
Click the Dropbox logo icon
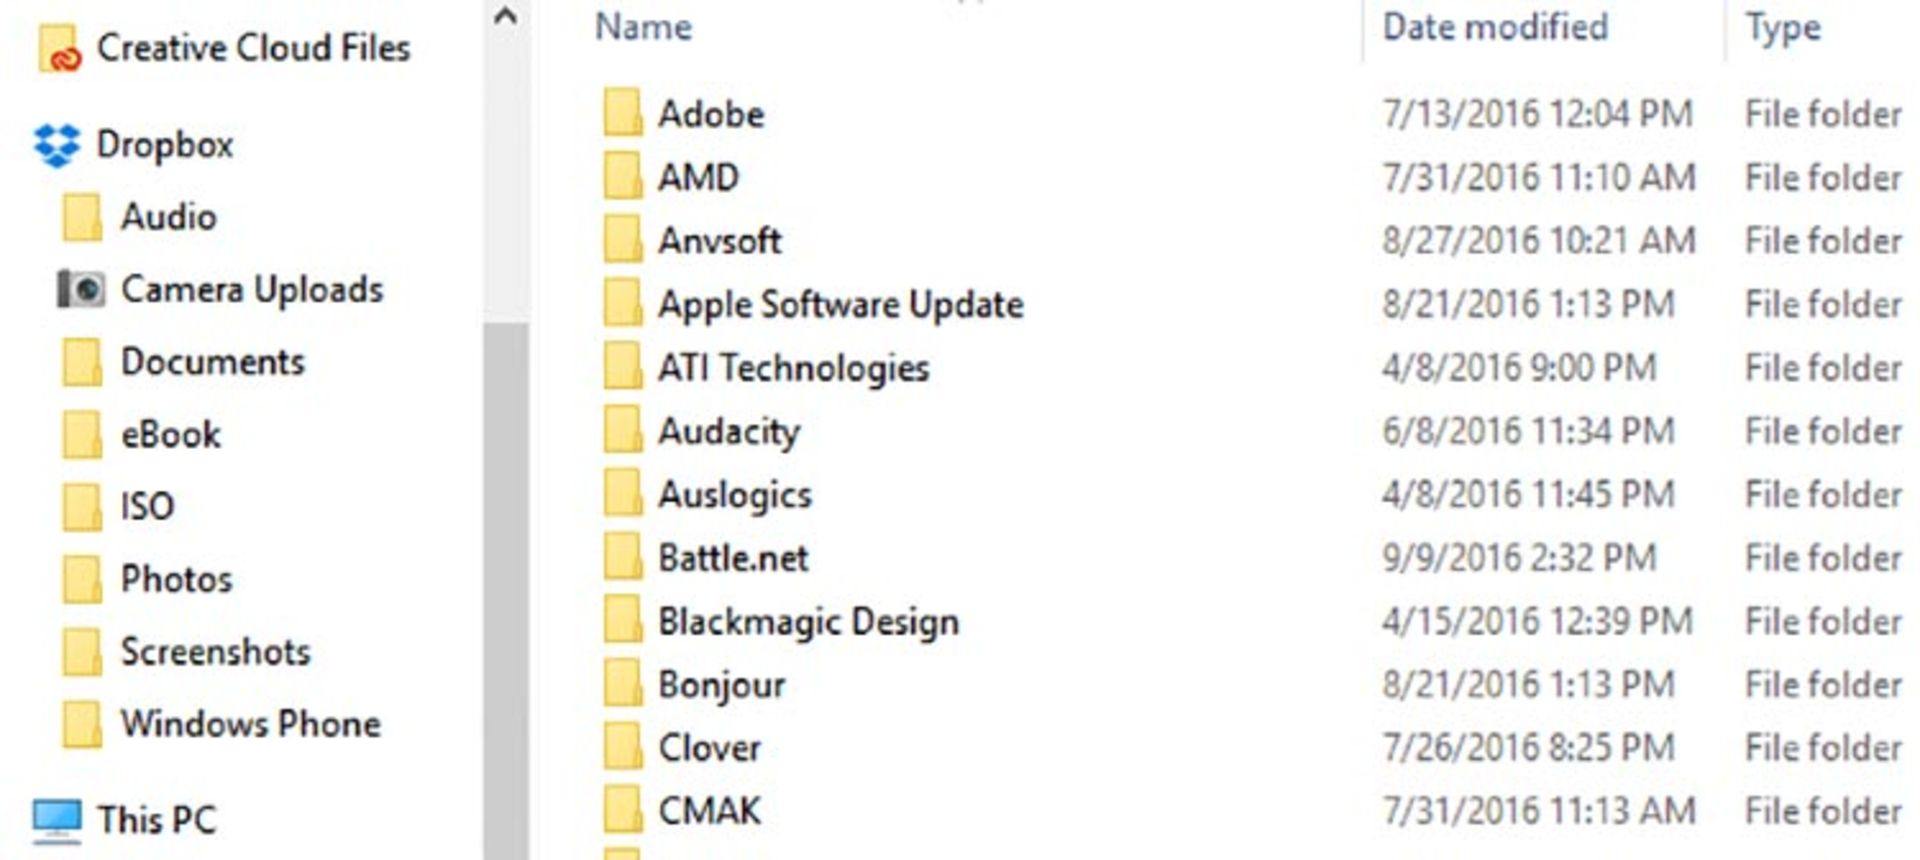tap(57, 145)
